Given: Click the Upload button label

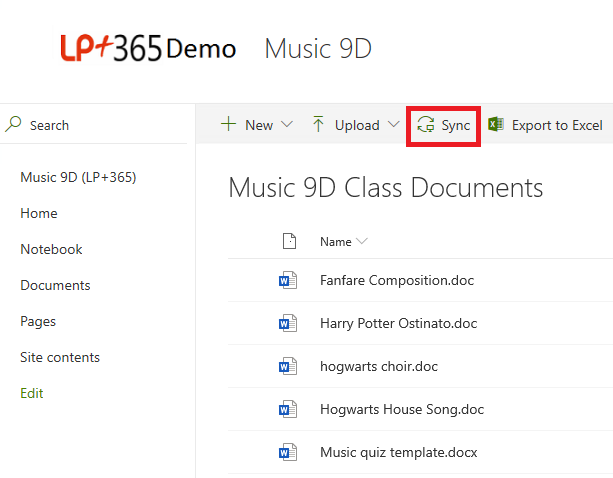Looking at the screenshot, I should 357,125.
